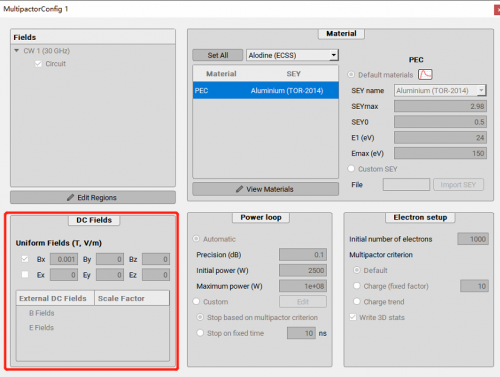This screenshot has width=500, height=377.
Task: Toggle the Bx uniform field checkbox
Action: click(x=25, y=259)
